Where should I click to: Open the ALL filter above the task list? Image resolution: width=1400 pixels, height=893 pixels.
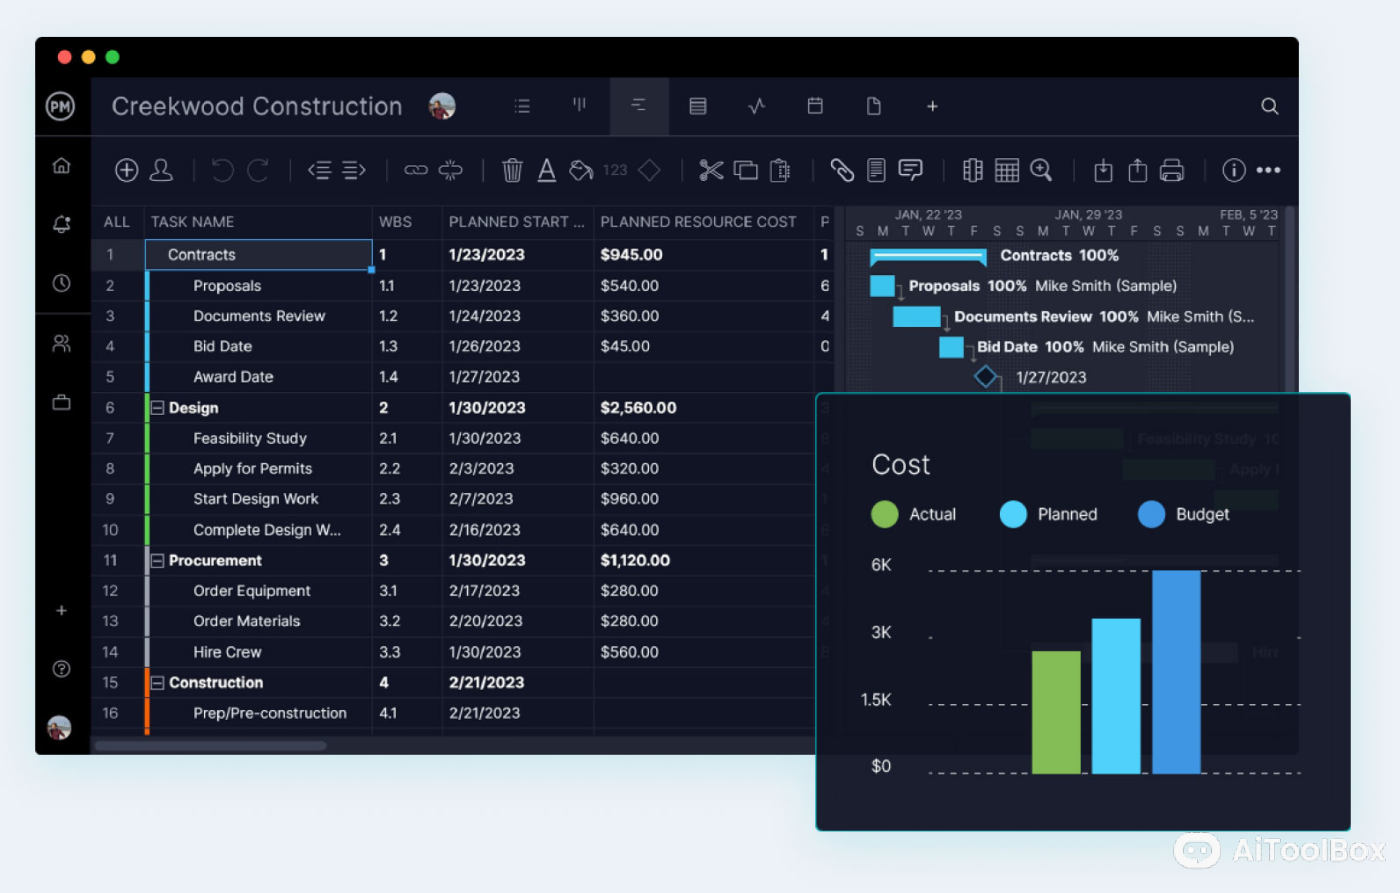pyautogui.click(x=117, y=221)
